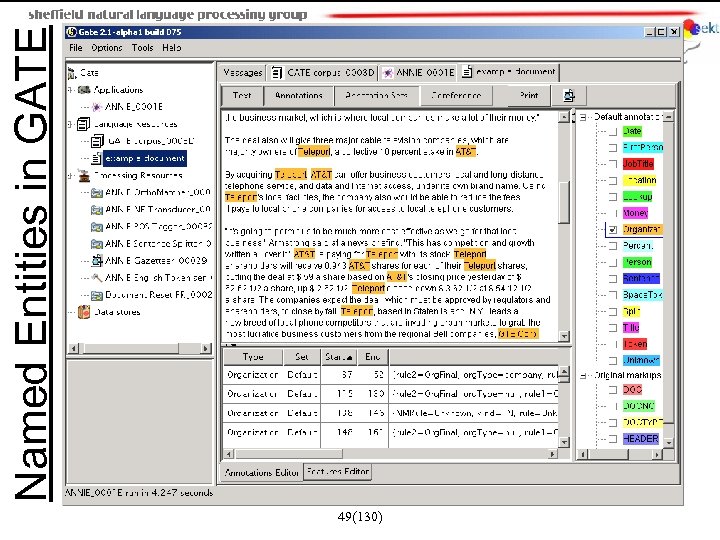Click the Language Resources icon
Viewport: 720px width, 540px height.
click(83, 124)
